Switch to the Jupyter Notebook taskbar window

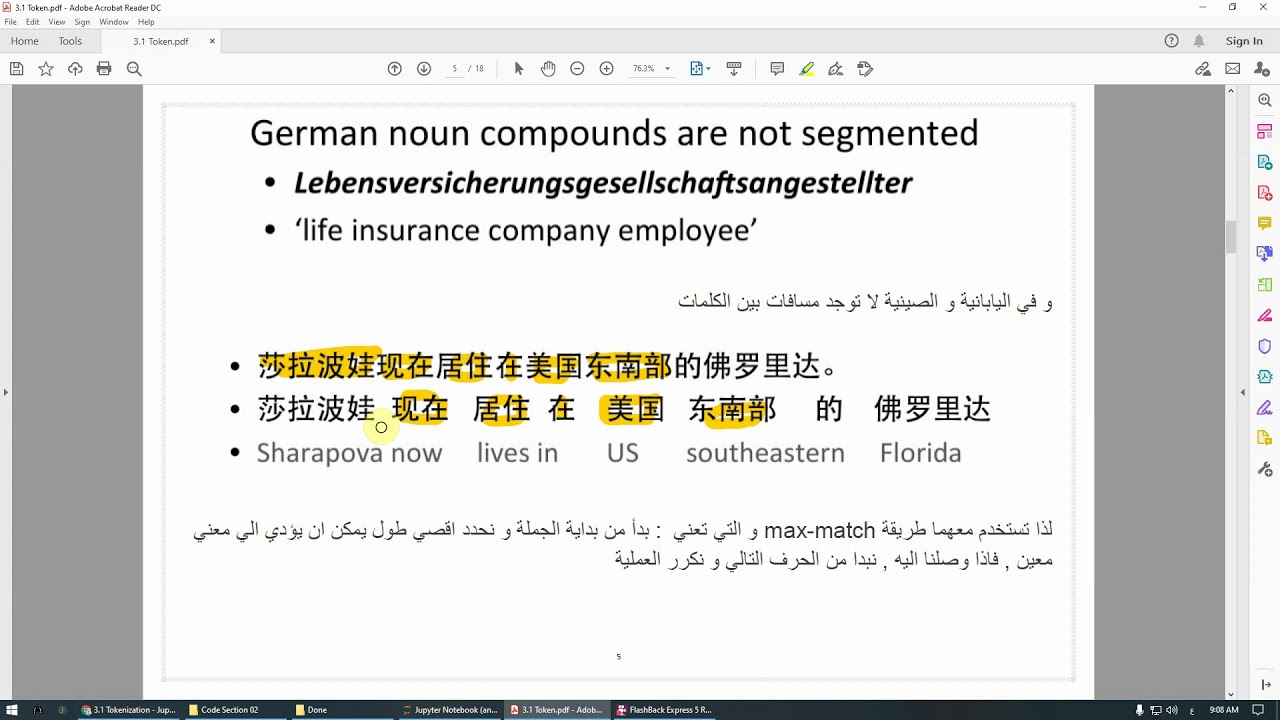point(449,710)
